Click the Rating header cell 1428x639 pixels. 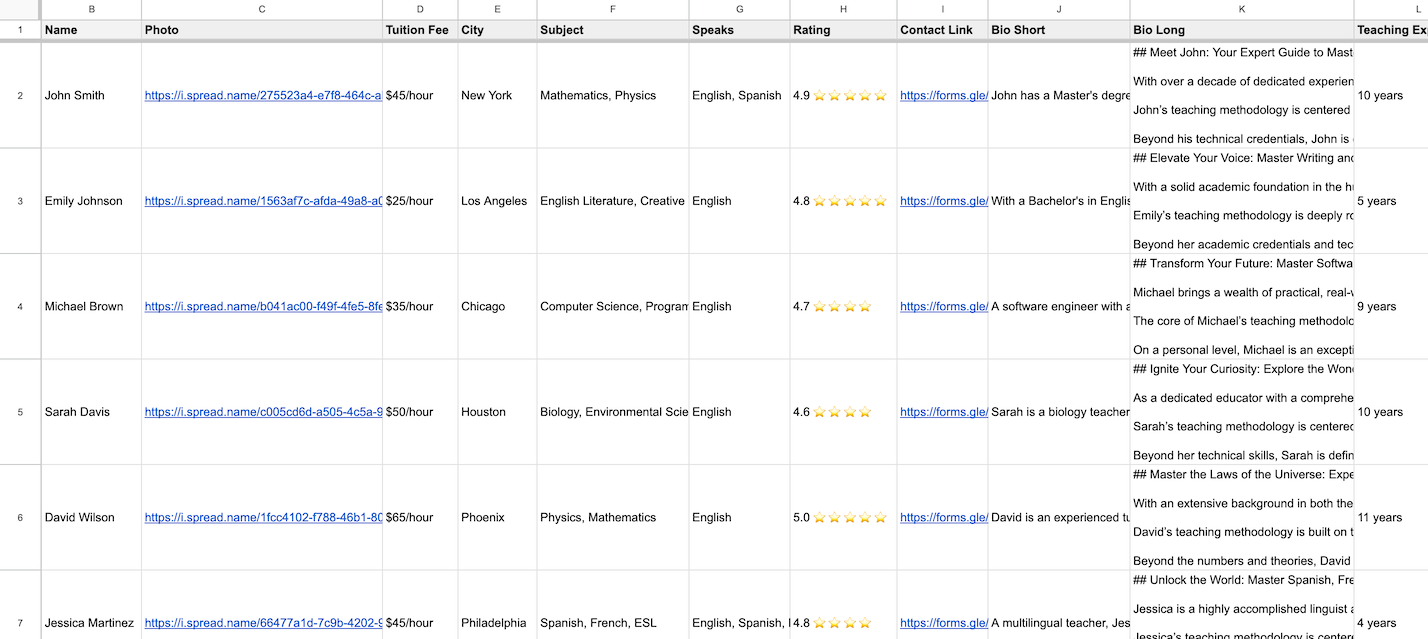point(843,30)
